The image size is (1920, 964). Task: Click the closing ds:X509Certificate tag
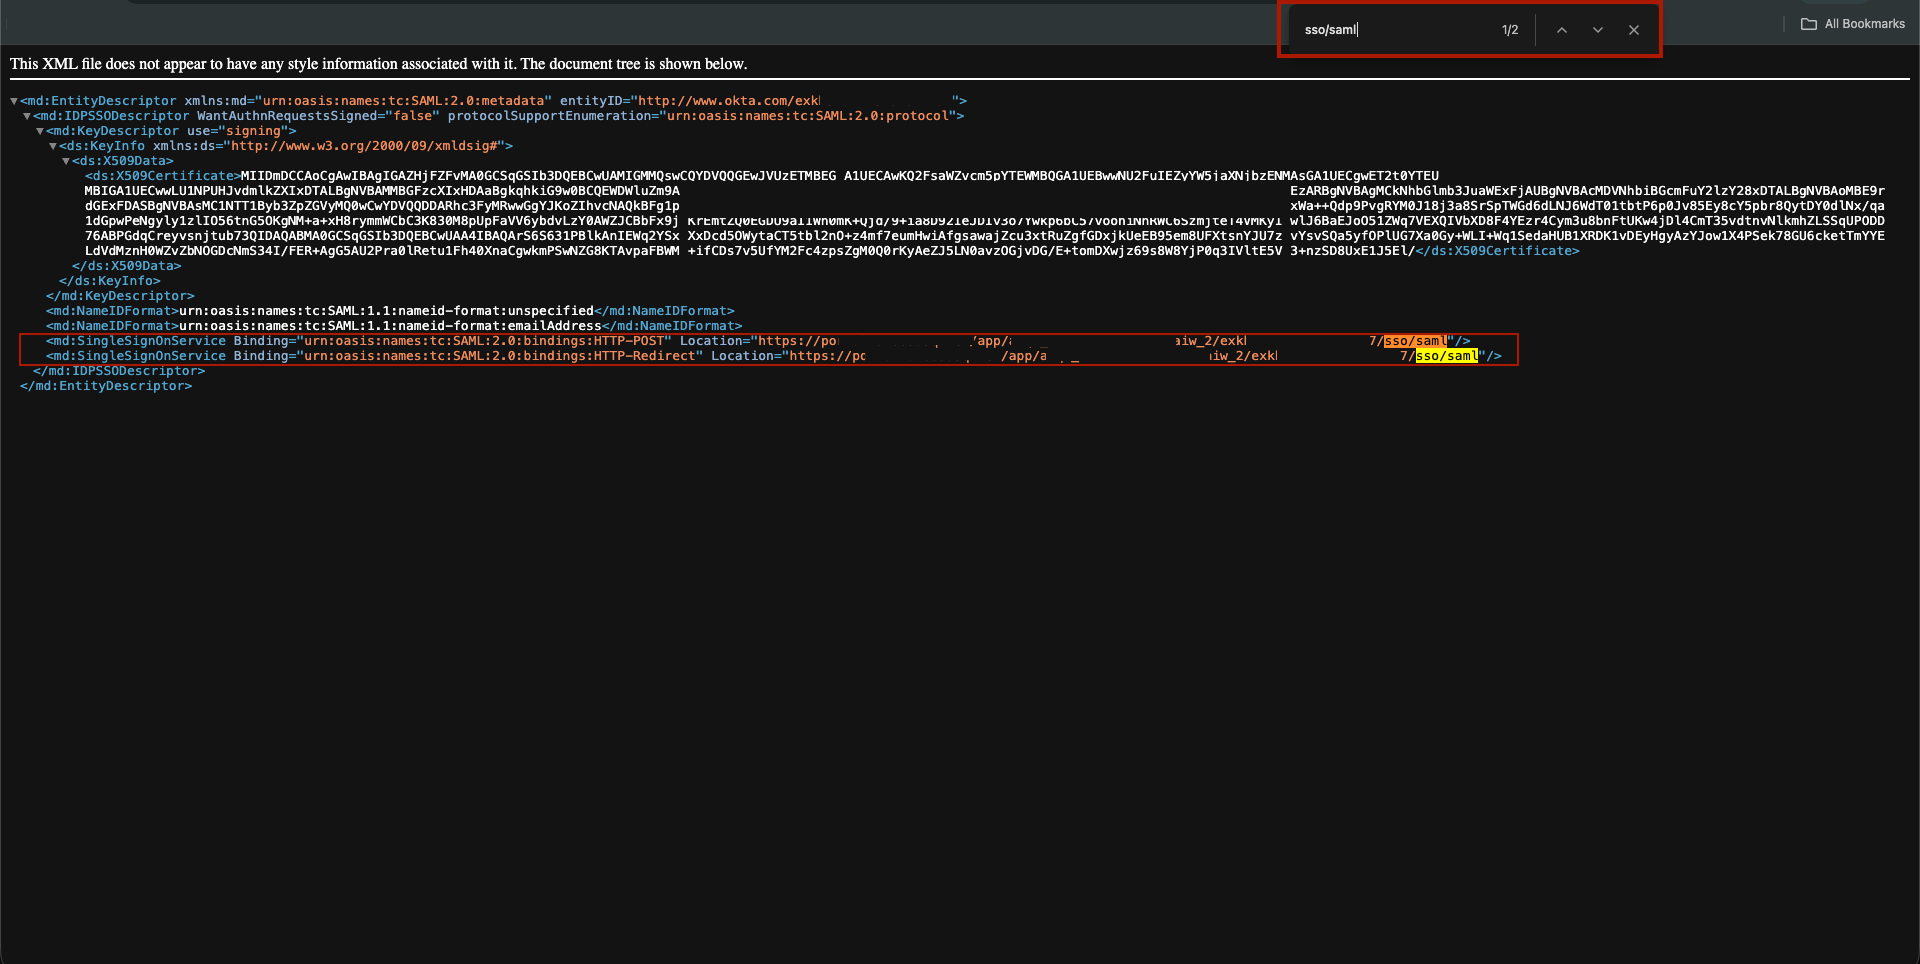1497,251
